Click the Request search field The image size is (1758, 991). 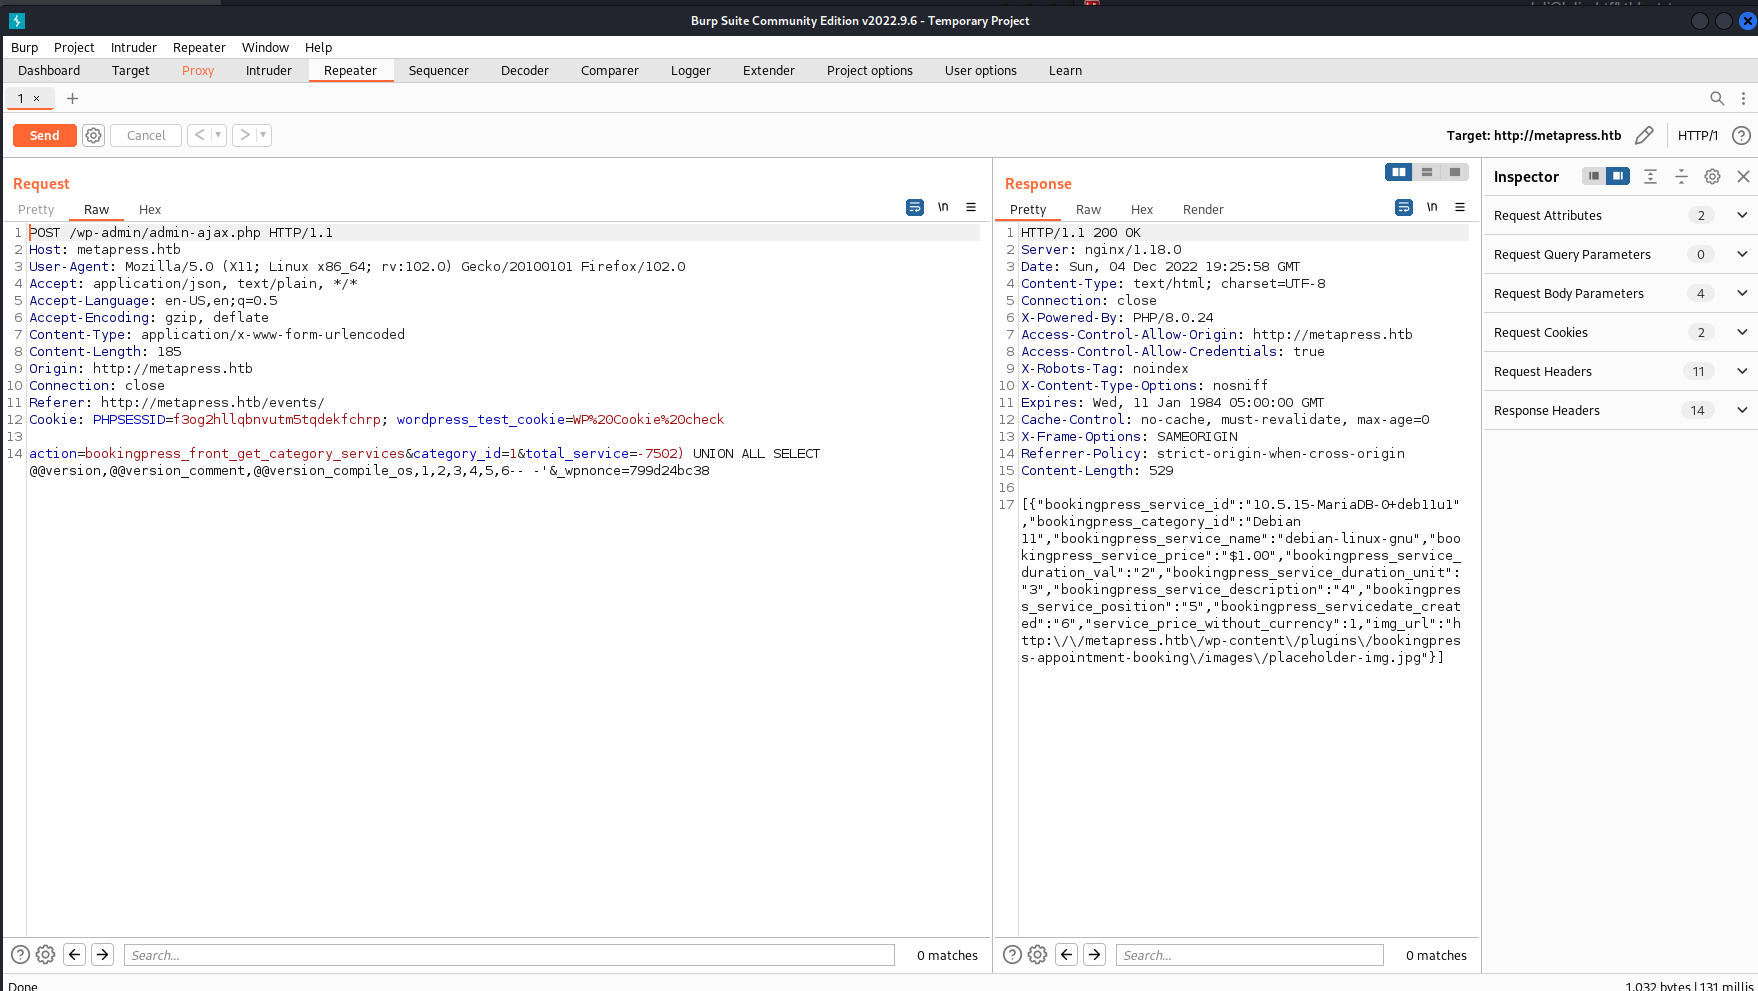click(x=509, y=955)
